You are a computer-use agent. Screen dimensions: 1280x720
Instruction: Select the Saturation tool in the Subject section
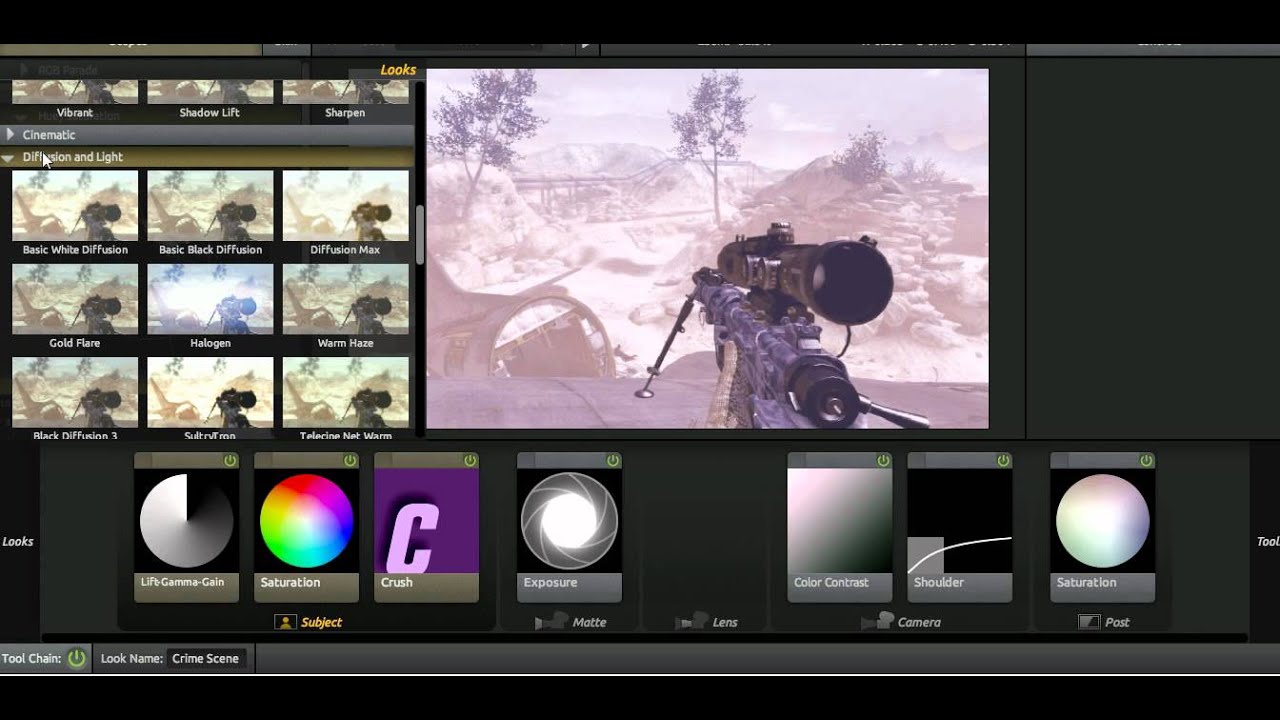pos(306,527)
